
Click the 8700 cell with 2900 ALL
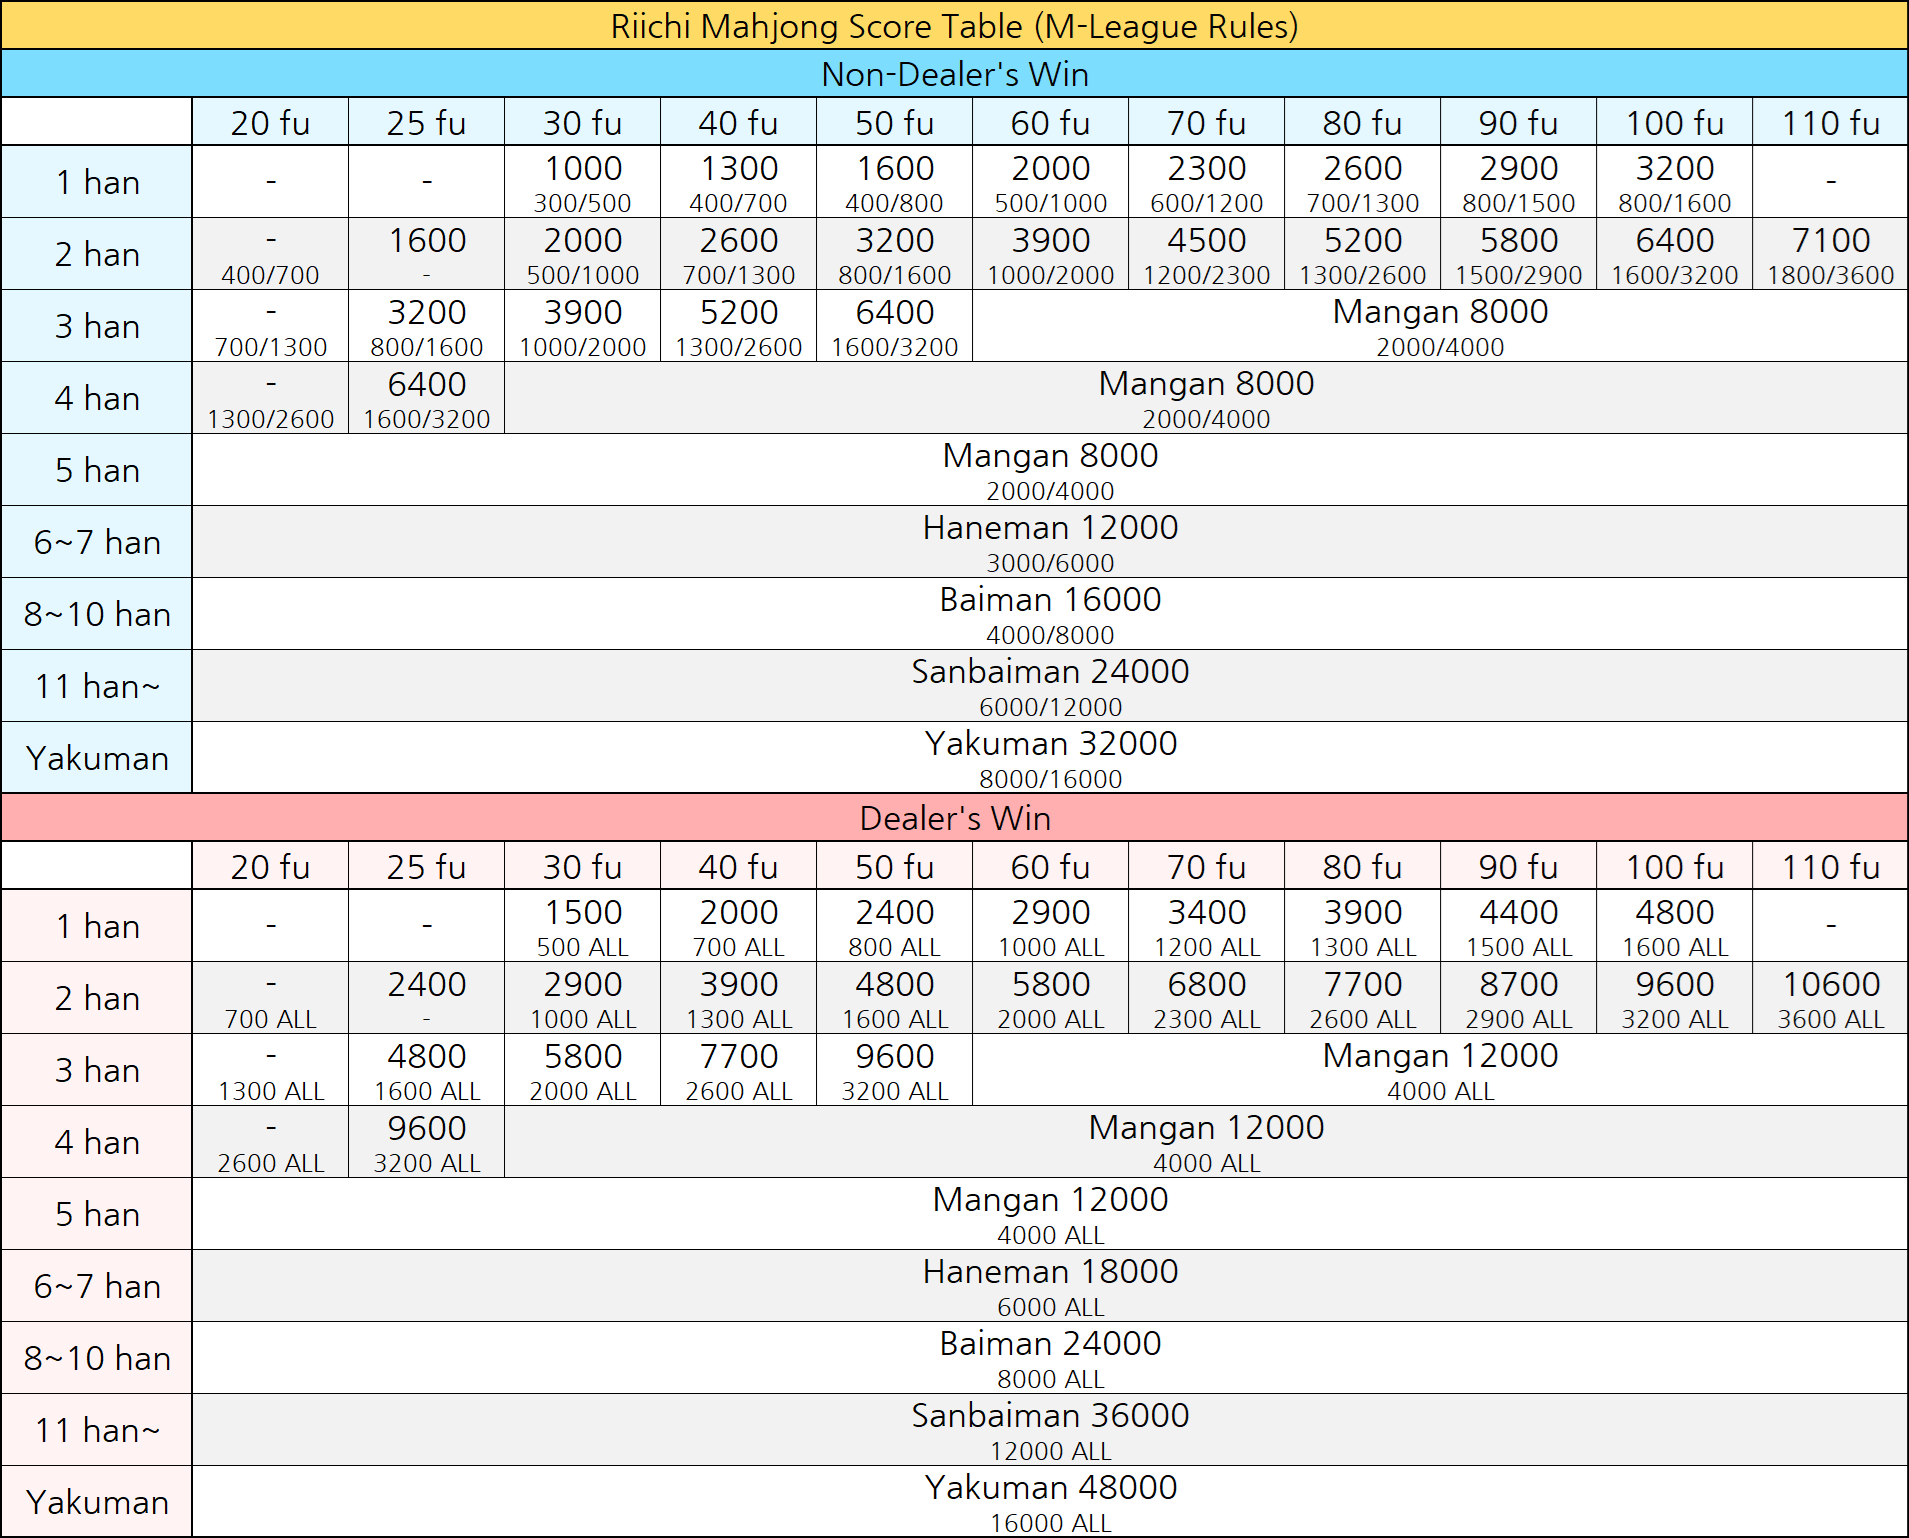coord(1518,998)
